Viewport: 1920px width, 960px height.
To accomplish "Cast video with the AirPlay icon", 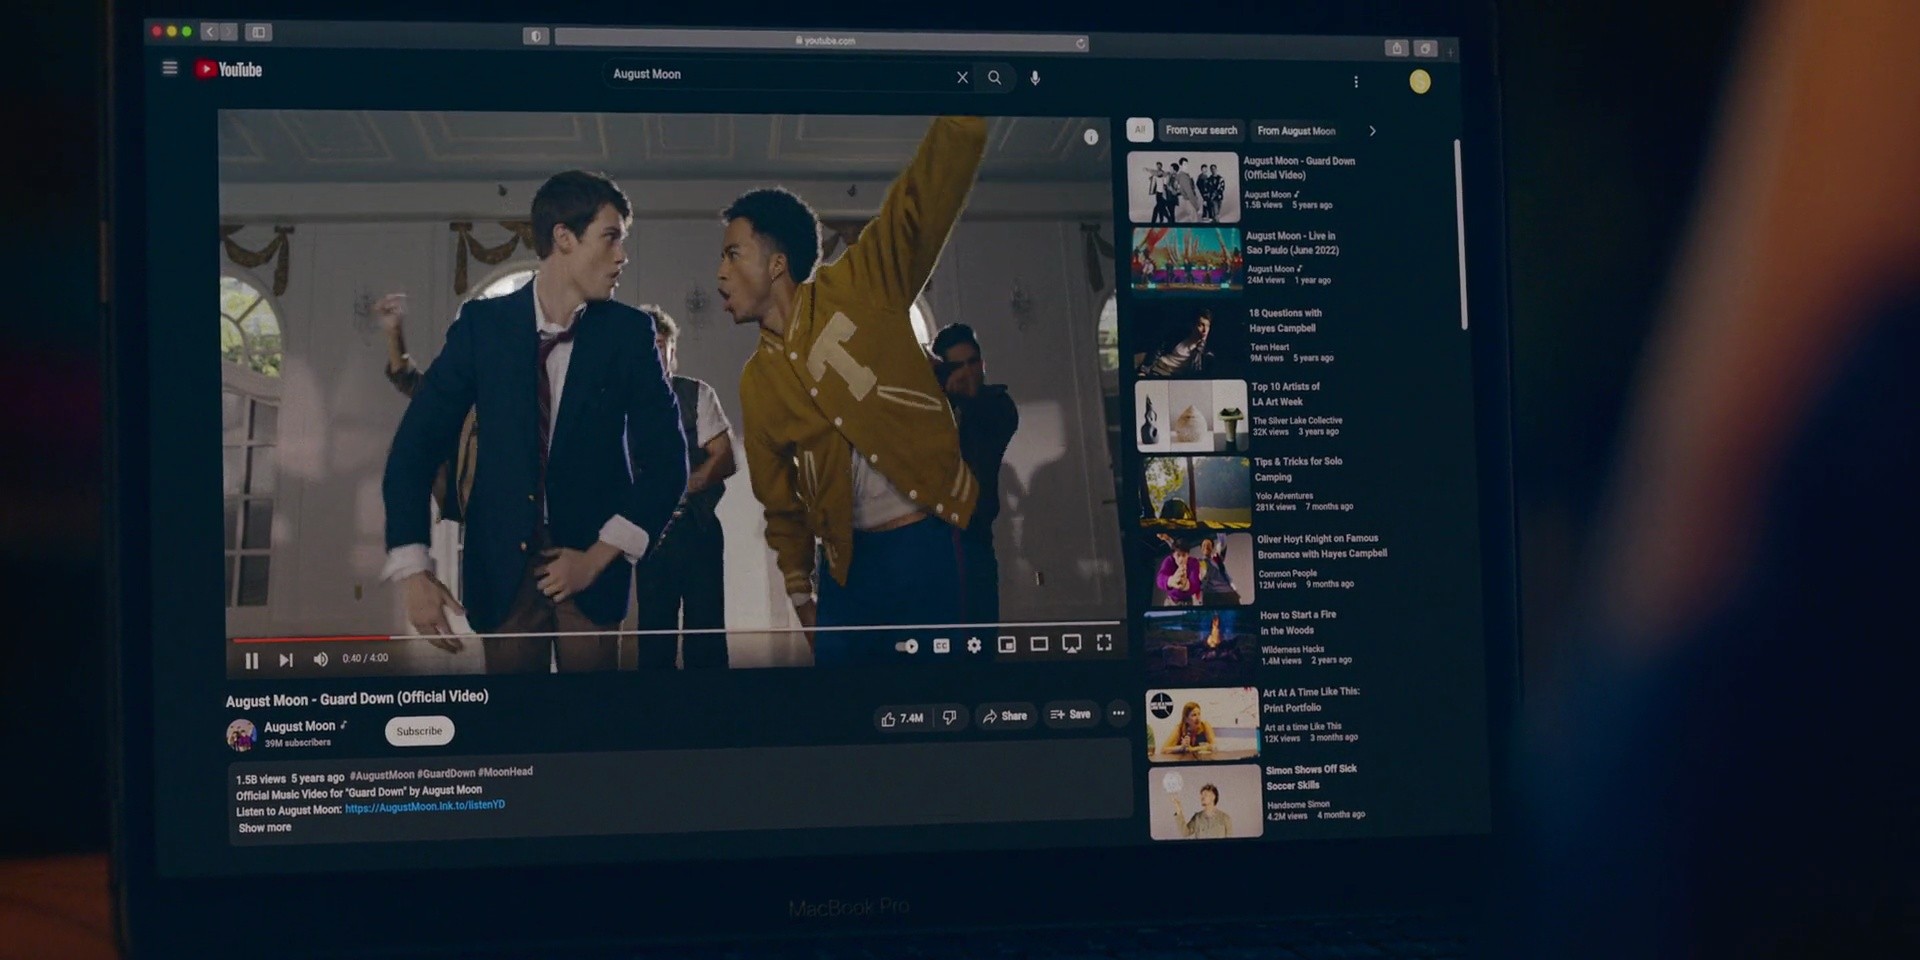I will pyautogui.click(x=1071, y=644).
